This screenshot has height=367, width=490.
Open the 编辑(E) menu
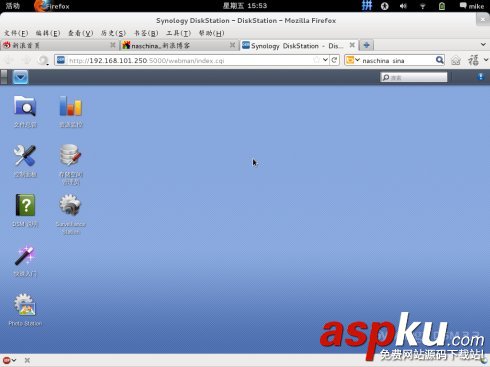48,33
